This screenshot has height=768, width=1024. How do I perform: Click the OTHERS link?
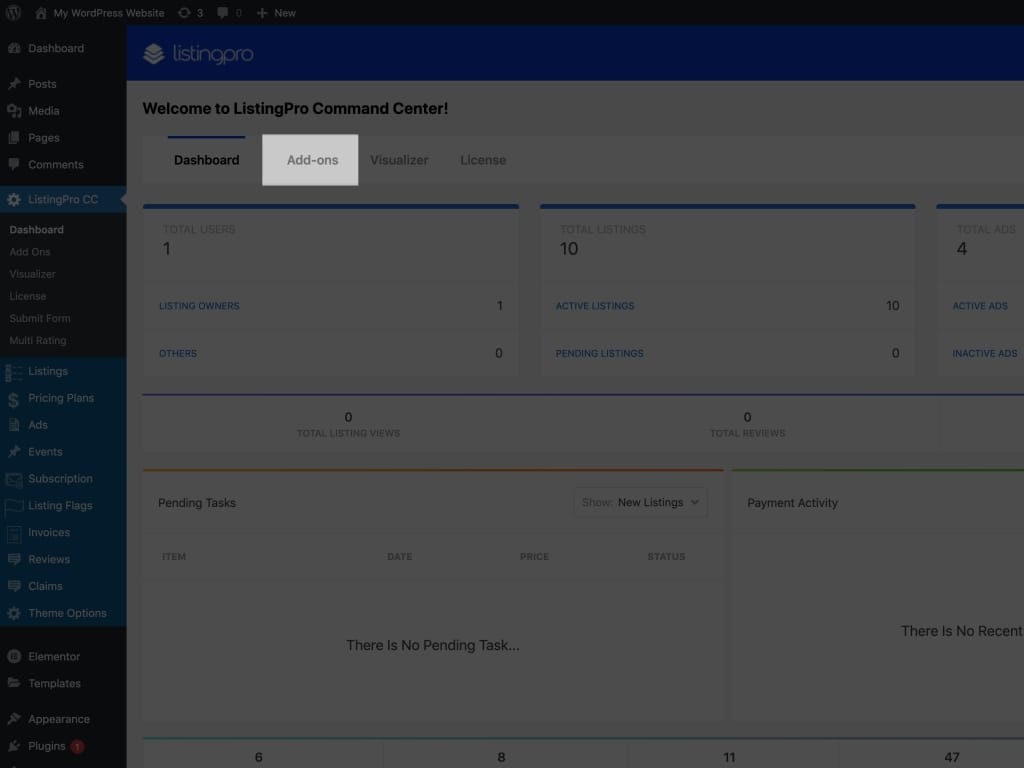178,353
